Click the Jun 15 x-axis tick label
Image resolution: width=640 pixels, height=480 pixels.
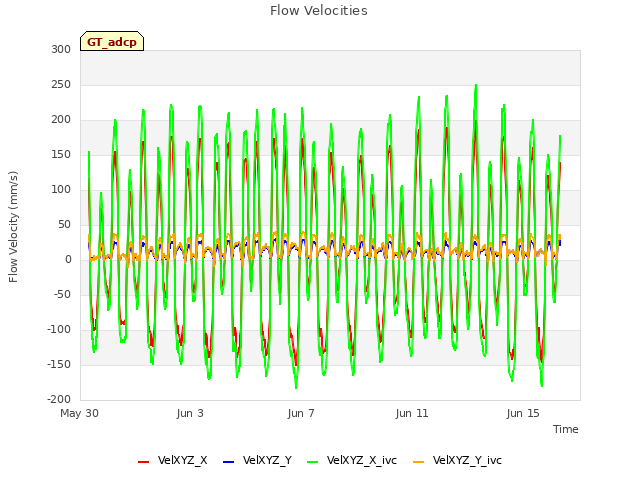[x=523, y=413]
